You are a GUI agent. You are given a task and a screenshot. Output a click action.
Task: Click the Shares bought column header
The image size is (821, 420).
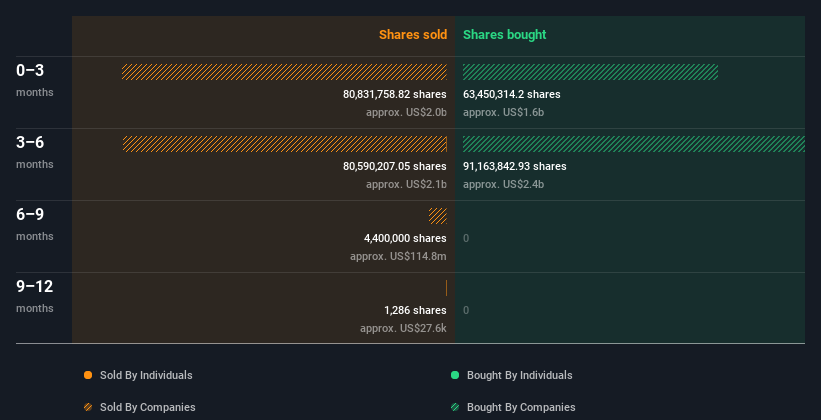coord(504,35)
